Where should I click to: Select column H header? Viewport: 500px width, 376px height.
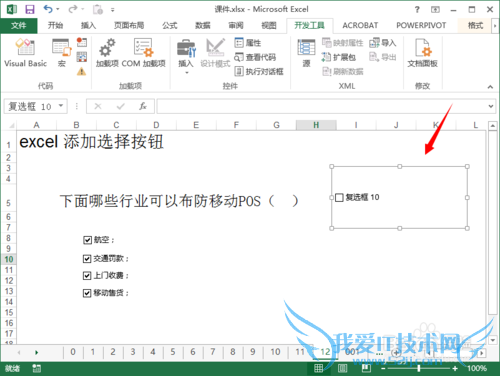tap(316, 125)
